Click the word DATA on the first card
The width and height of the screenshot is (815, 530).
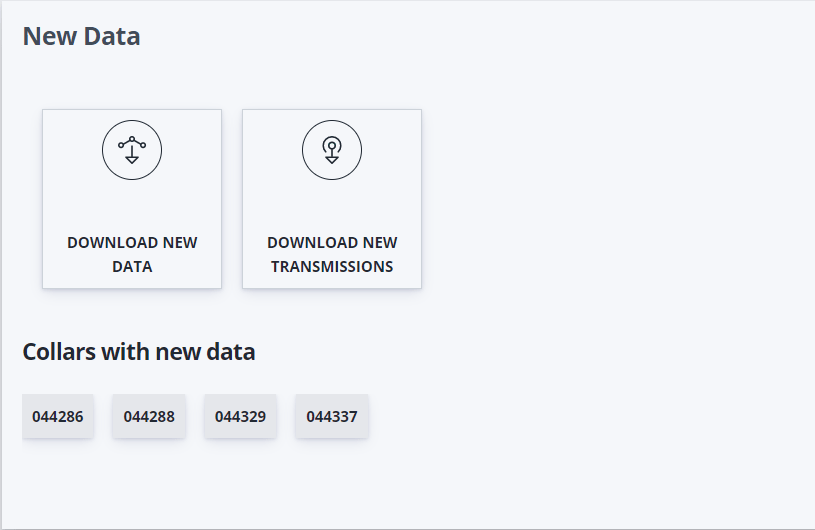pyautogui.click(x=132, y=267)
